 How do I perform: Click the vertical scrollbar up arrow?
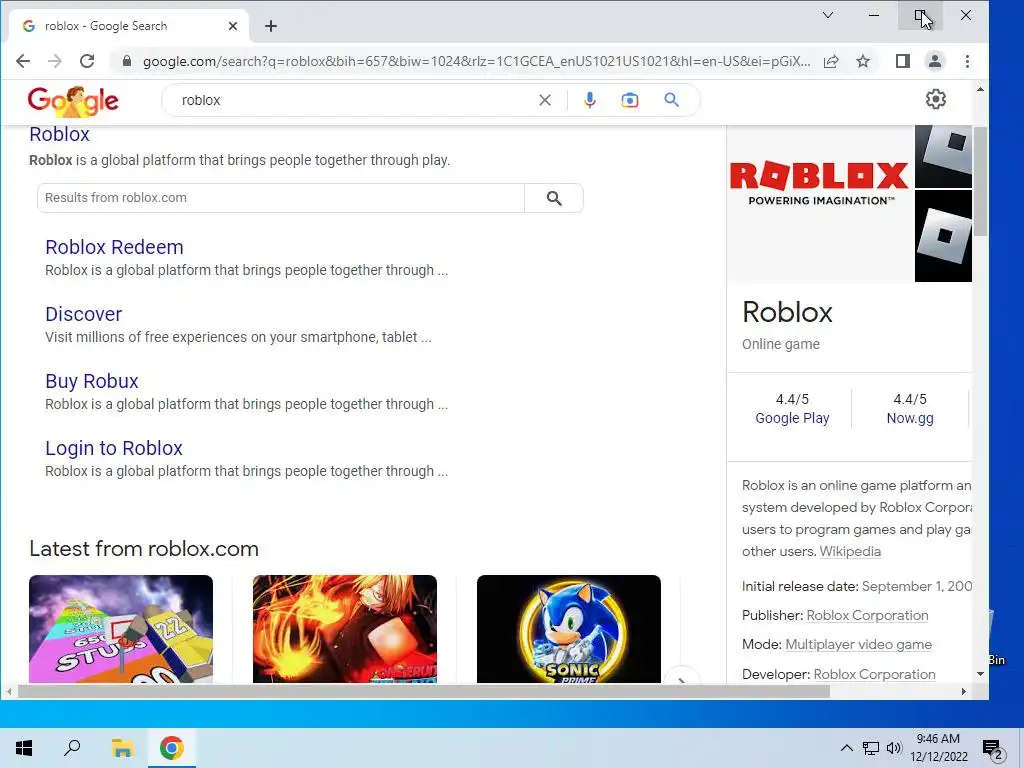coord(980,89)
